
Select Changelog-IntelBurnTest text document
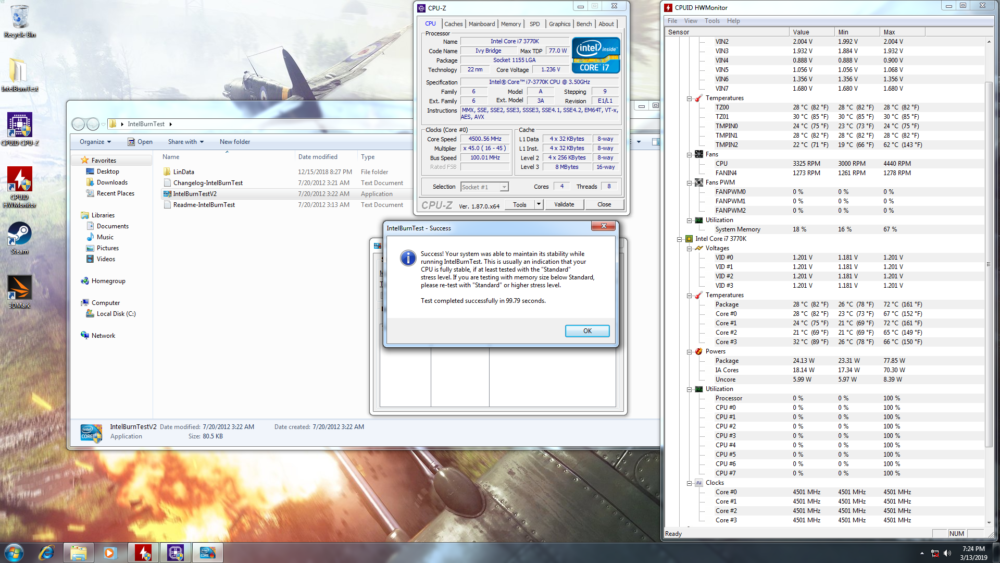(208, 183)
